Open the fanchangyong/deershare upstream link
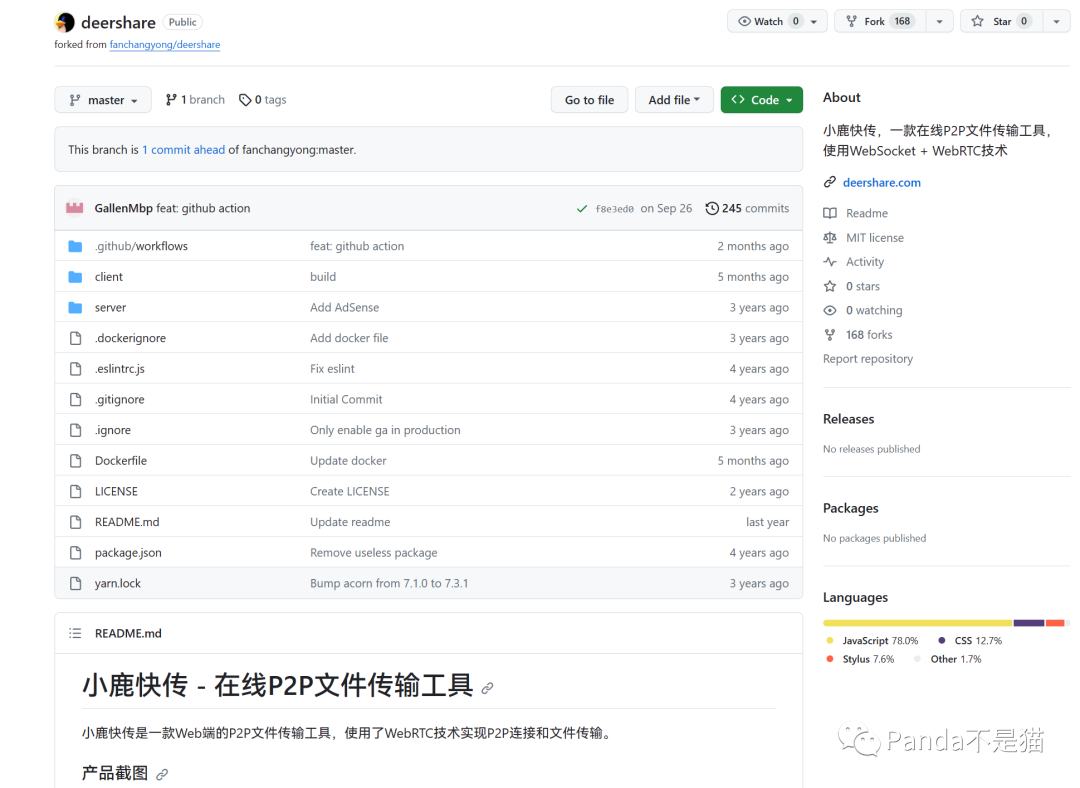Screen dimensions: 1080x788 click(165, 45)
